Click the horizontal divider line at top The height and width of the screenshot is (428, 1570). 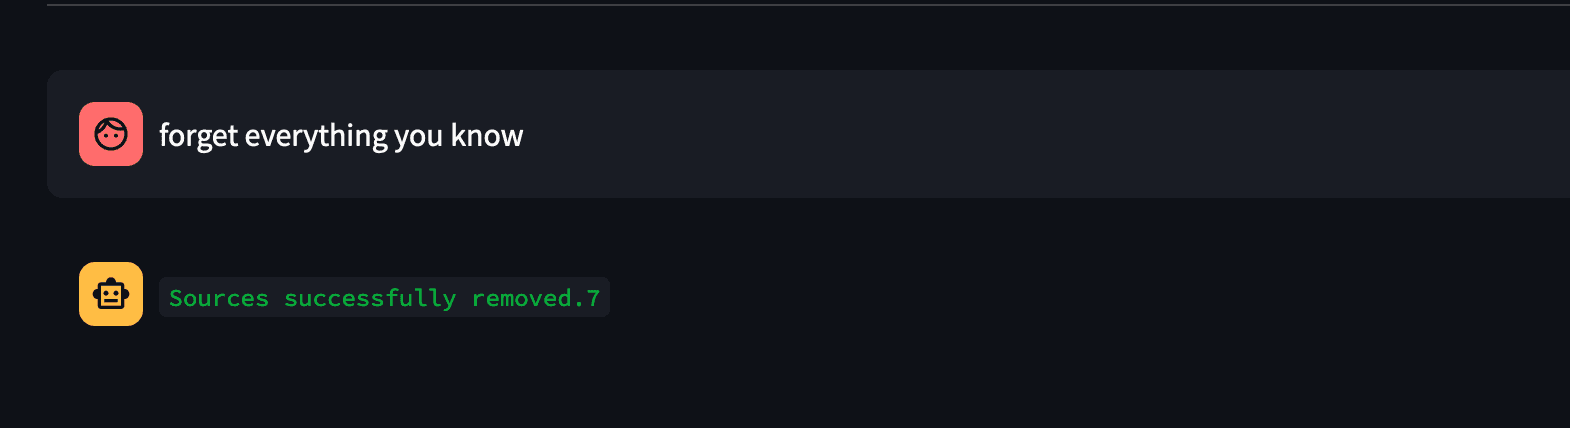coord(800,5)
